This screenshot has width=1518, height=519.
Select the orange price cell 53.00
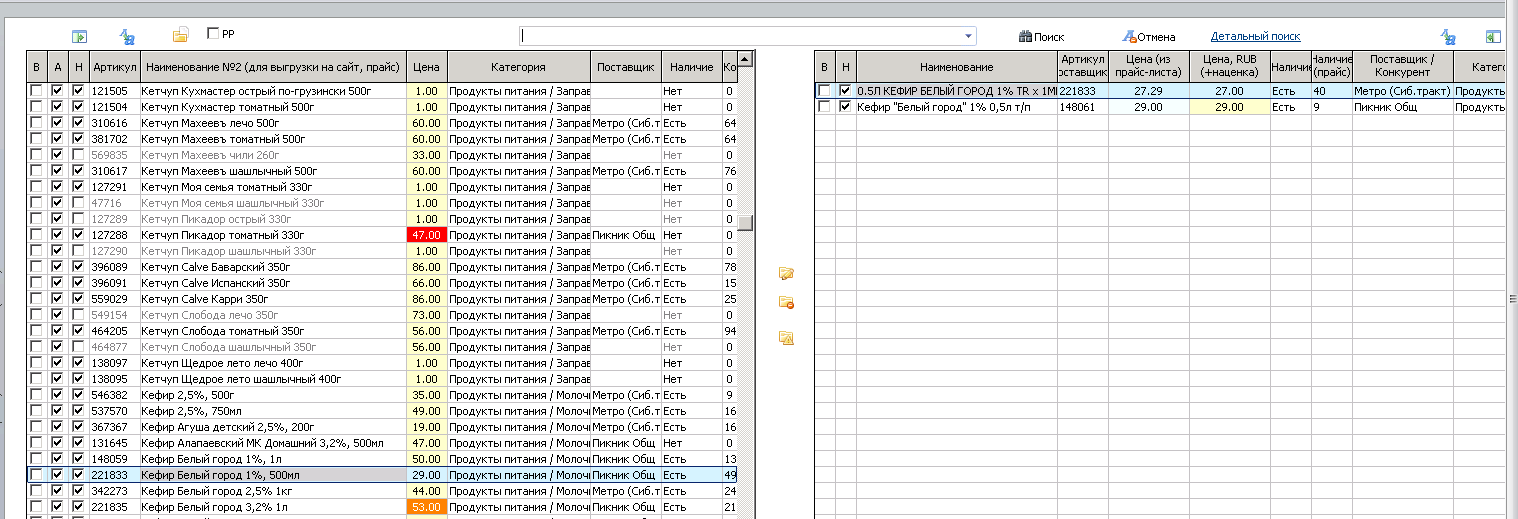(x=427, y=507)
